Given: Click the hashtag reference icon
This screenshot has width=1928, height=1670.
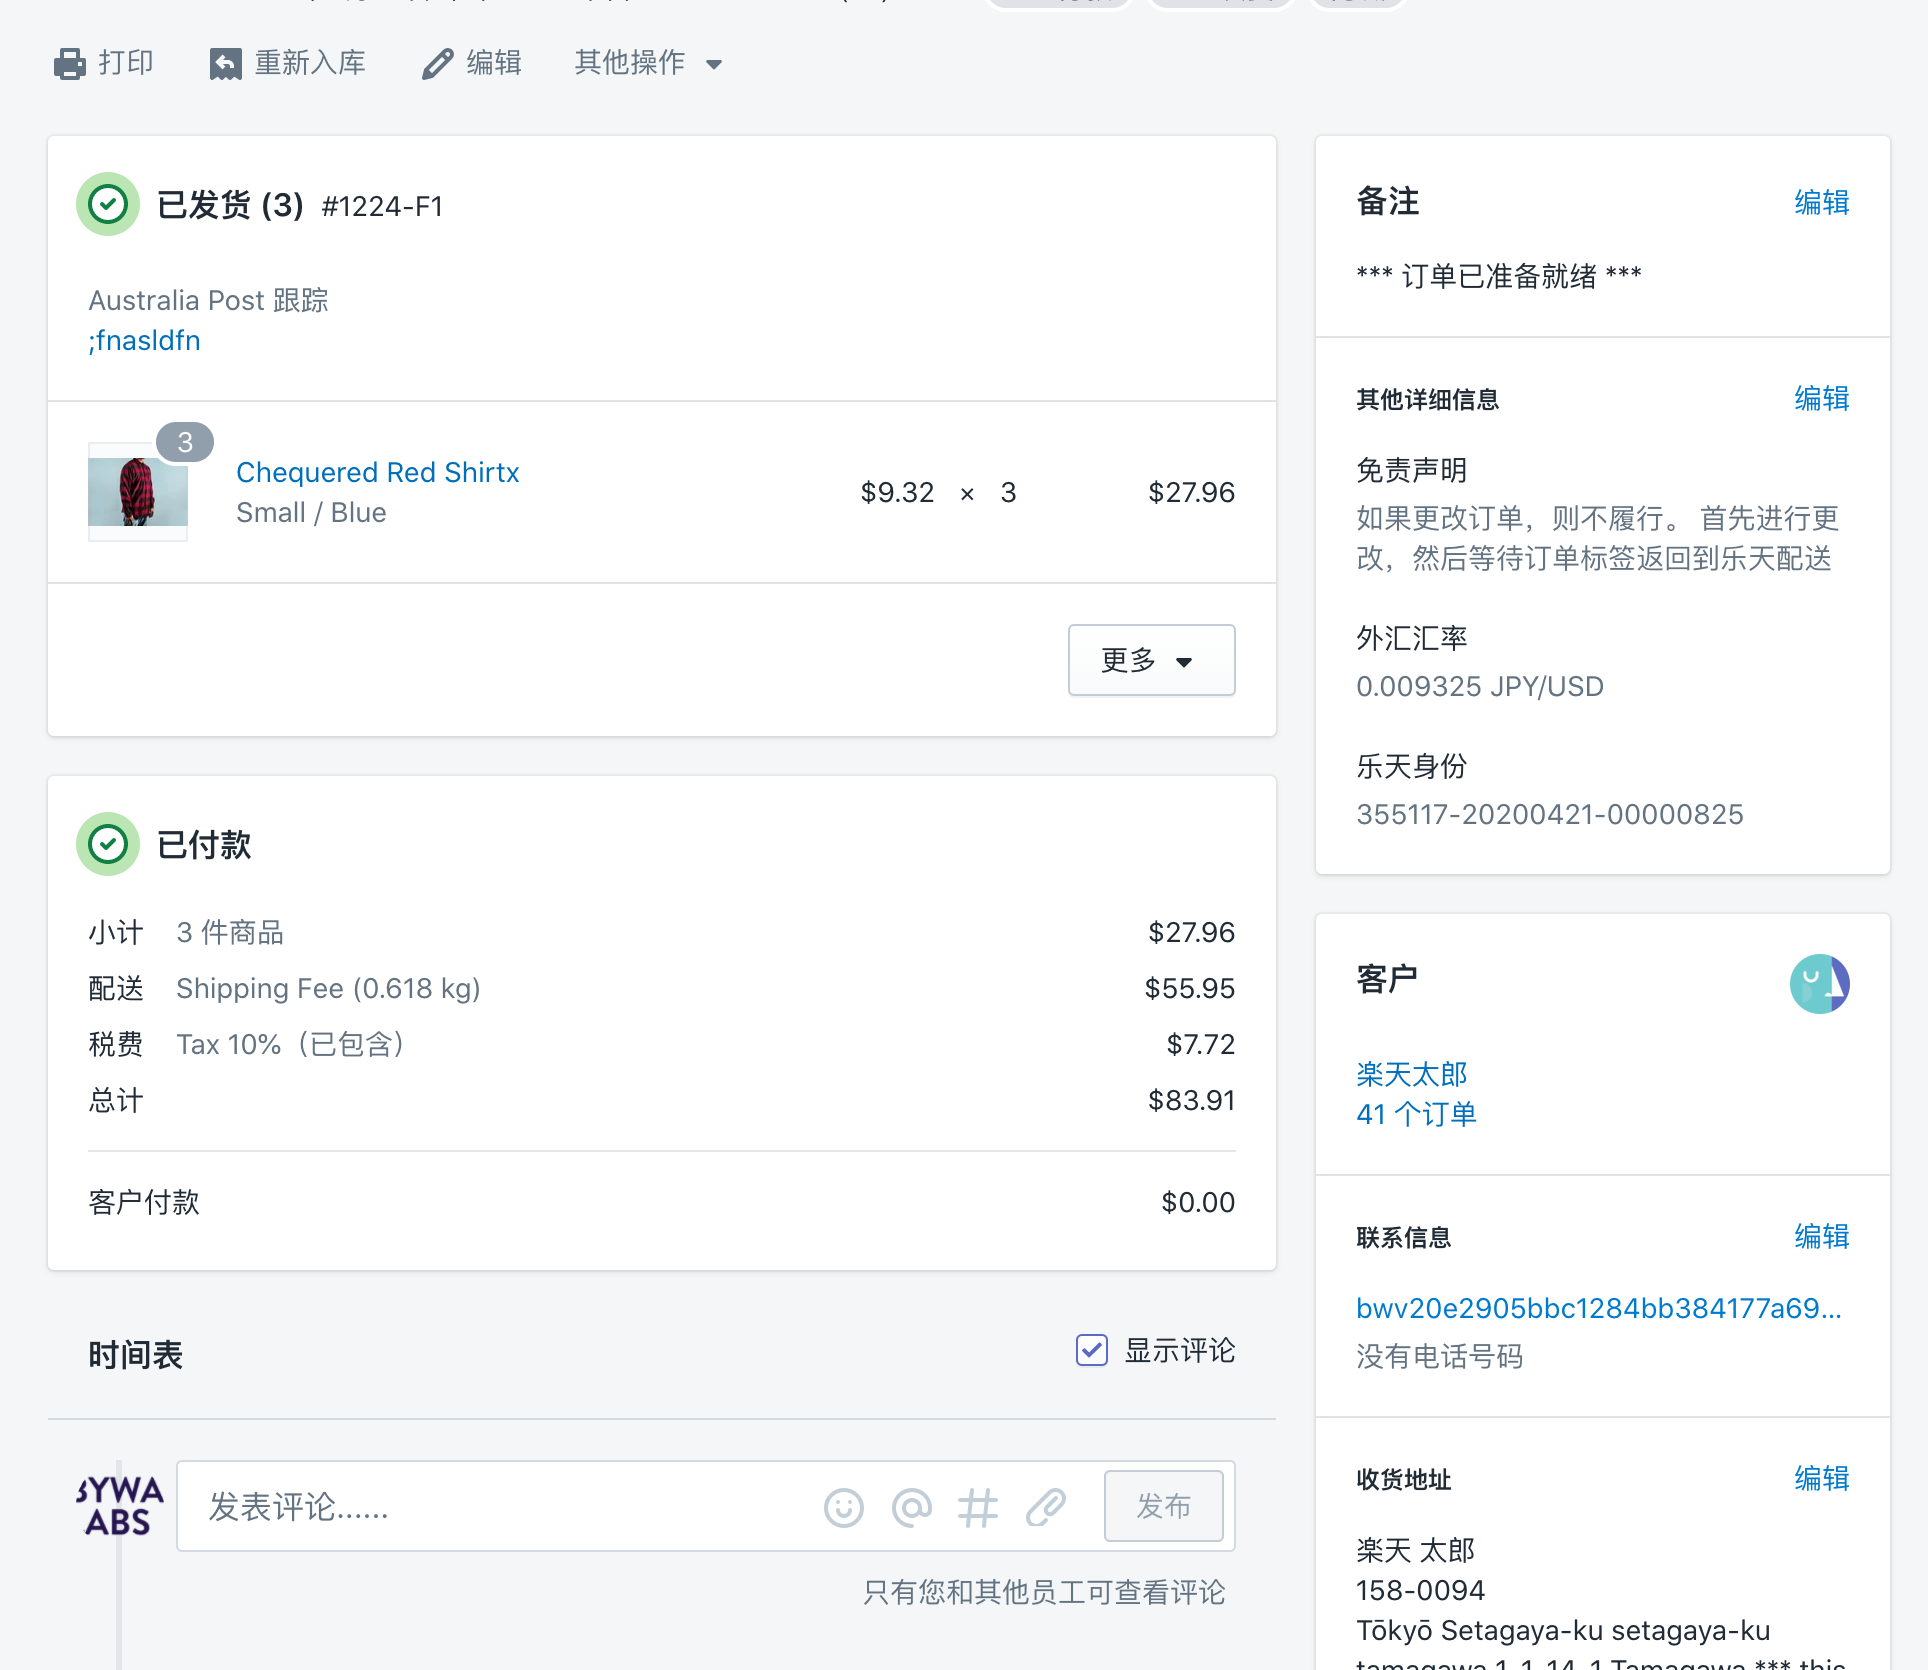Looking at the screenshot, I should (x=977, y=1507).
